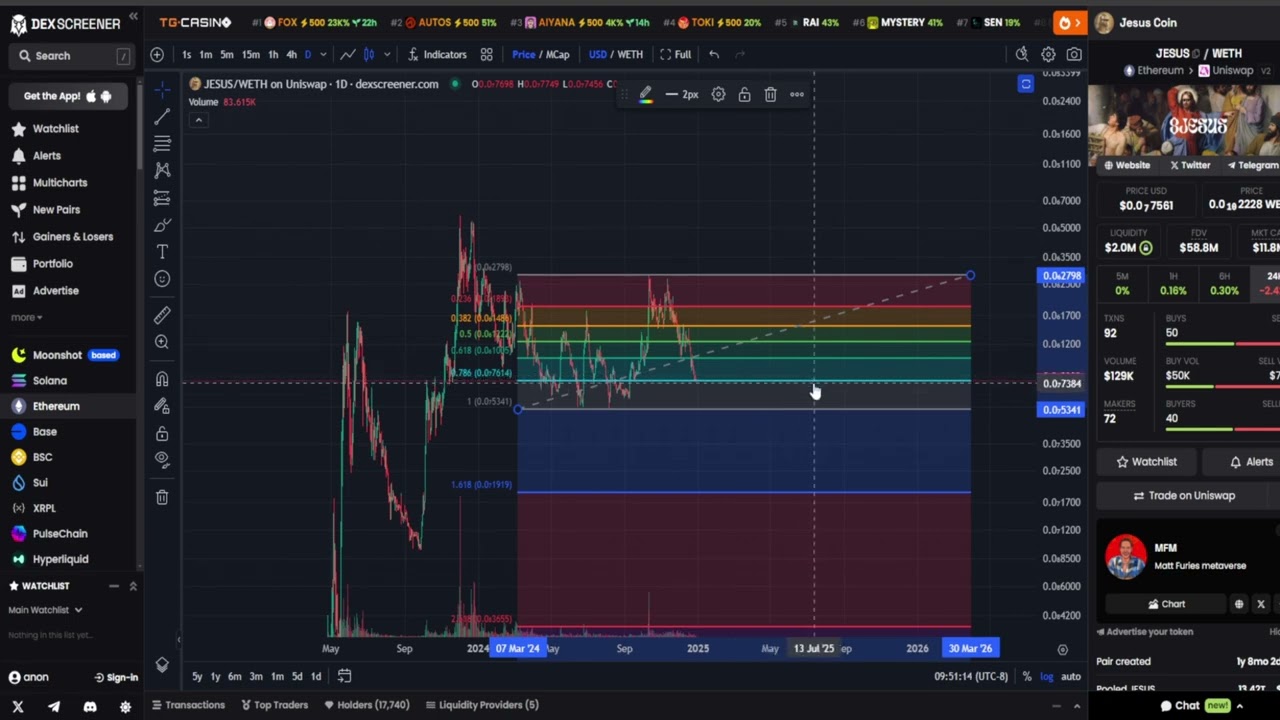
Task: Hide all drawings with eye icon
Action: (x=162, y=460)
